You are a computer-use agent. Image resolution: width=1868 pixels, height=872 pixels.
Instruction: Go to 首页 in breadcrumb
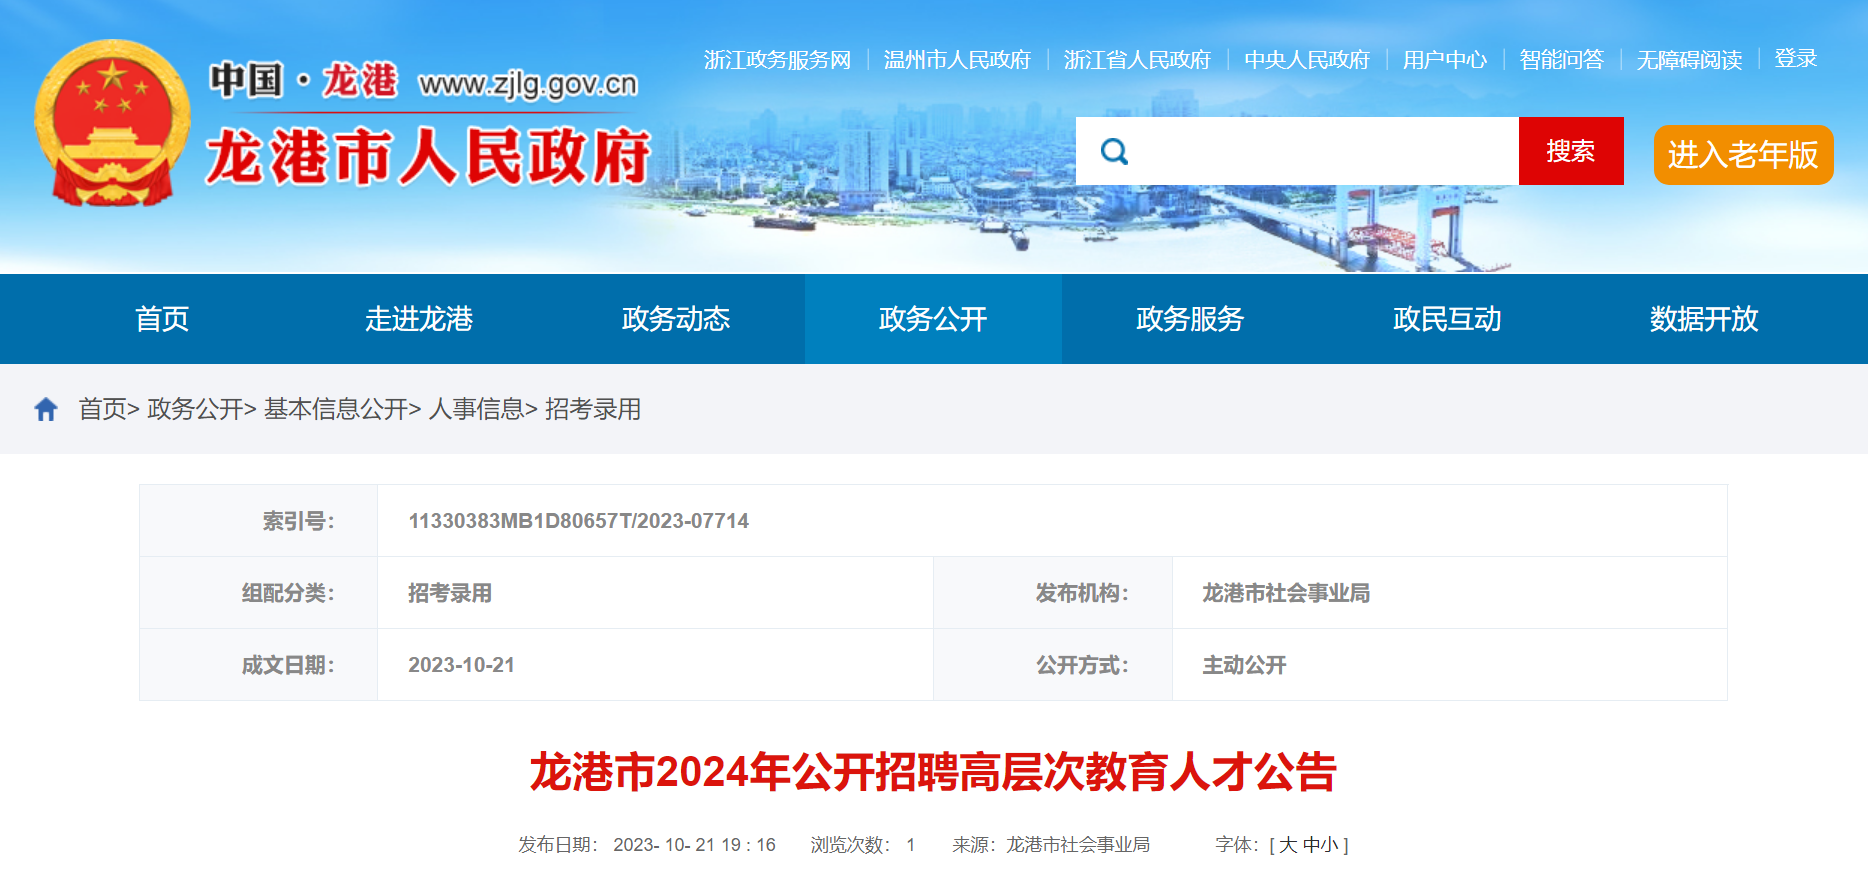point(103,409)
